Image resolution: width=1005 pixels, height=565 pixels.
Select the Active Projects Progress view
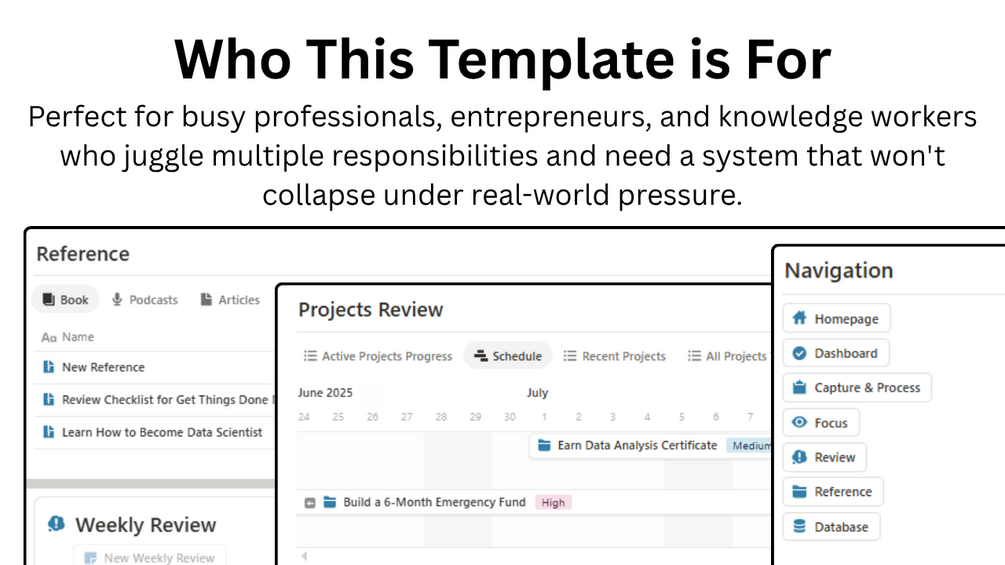click(378, 356)
